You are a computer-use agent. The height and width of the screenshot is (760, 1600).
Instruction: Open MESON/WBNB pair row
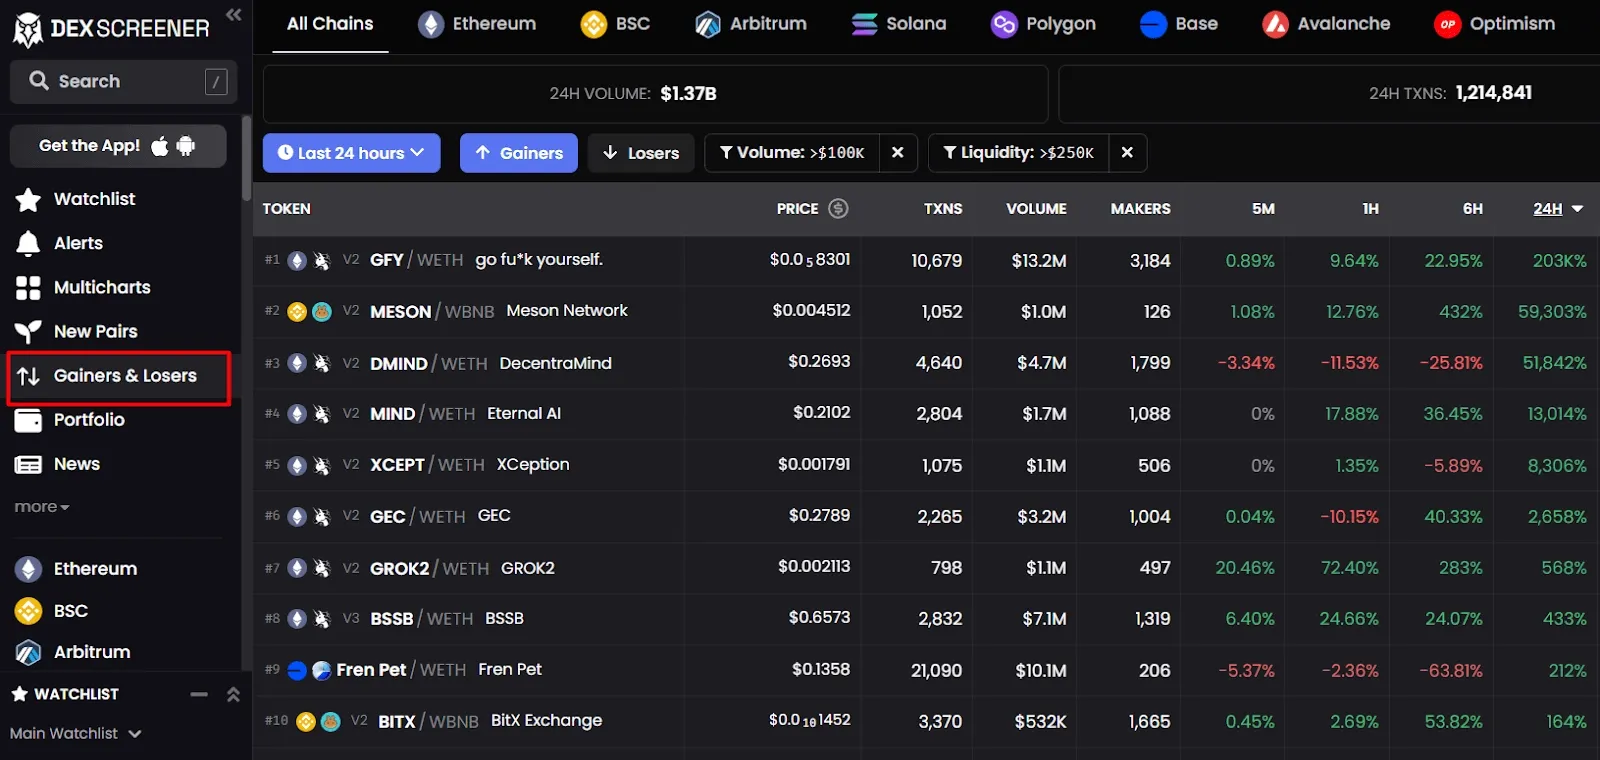click(926, 312)
